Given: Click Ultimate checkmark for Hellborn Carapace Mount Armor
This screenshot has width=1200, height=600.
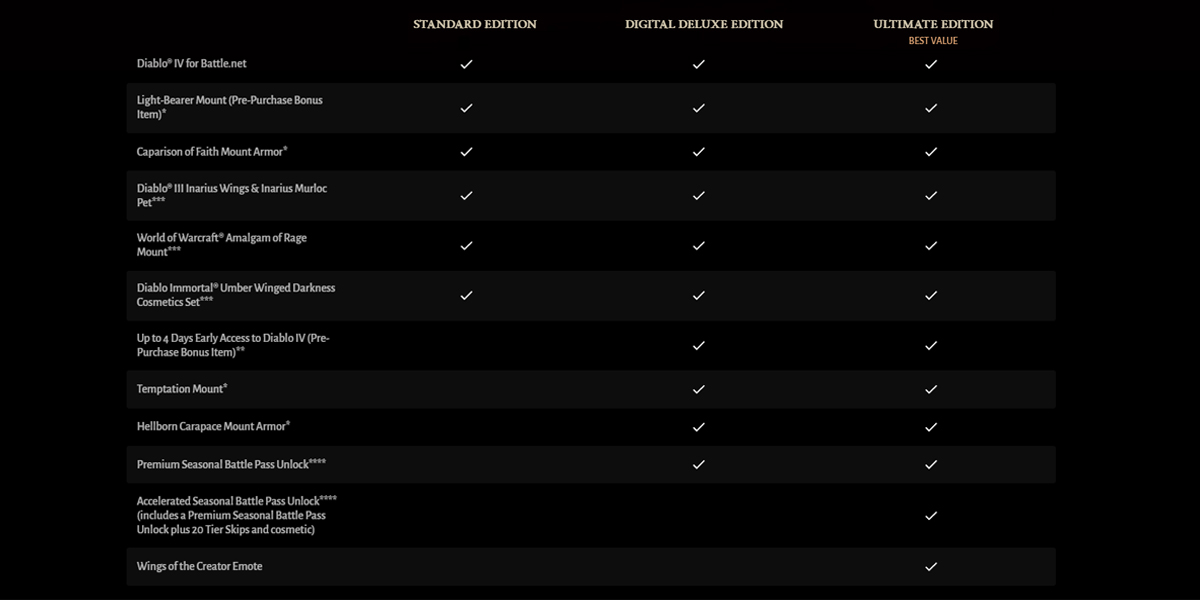Looking at the screenshot, I should coord(931,427).
